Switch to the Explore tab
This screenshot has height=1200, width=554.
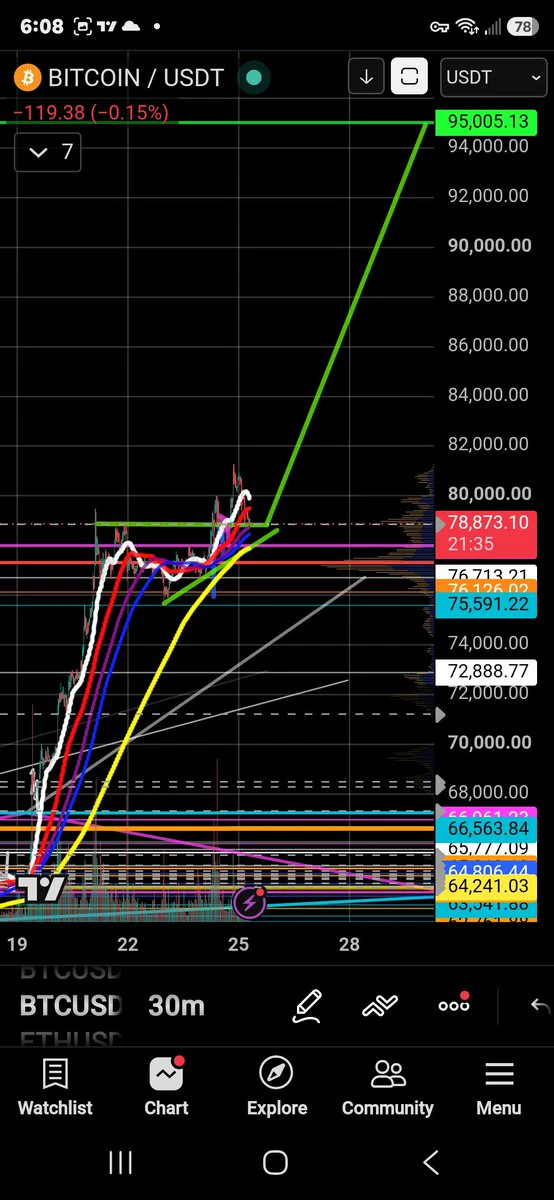277,1087
